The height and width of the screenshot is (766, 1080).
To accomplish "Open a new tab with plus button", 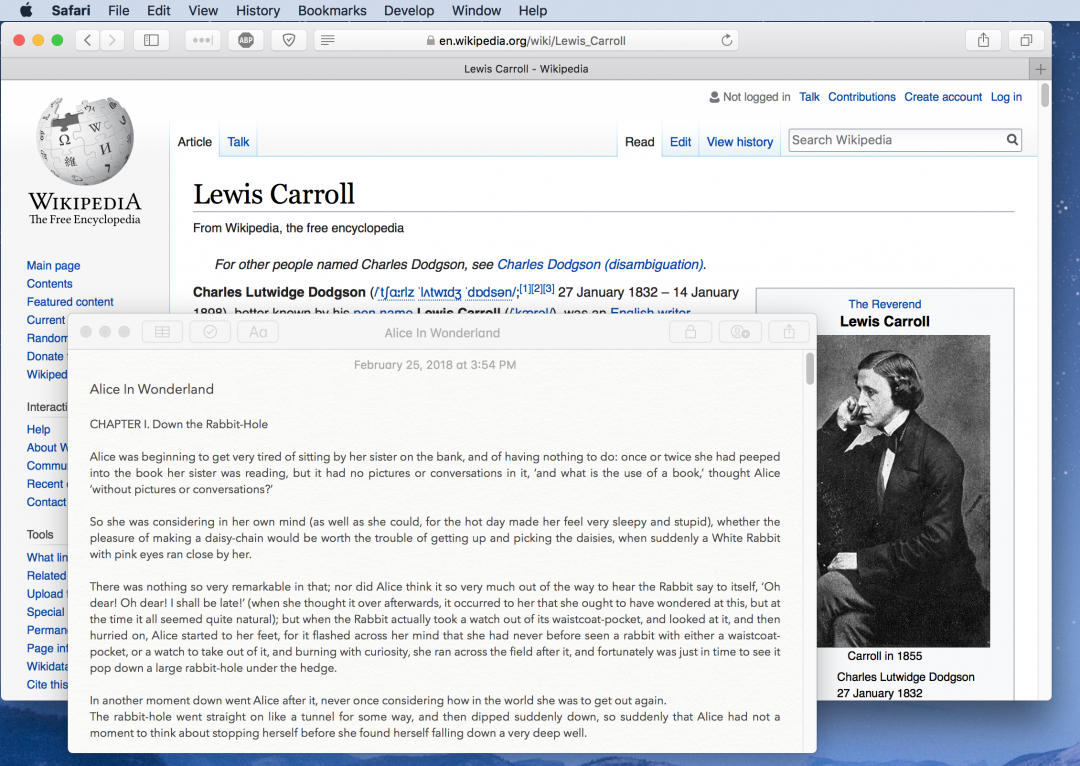I will 1040,69.
